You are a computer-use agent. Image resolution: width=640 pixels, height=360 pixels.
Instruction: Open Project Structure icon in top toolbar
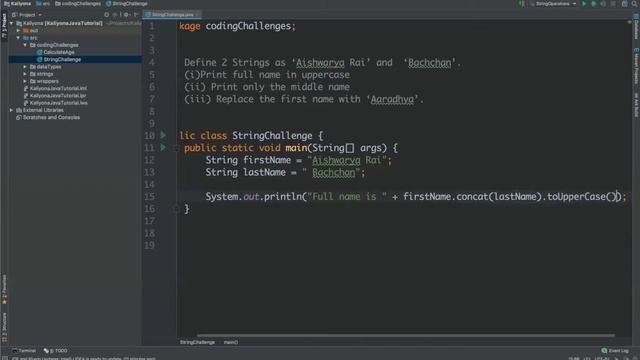click(x=624, y=4)
